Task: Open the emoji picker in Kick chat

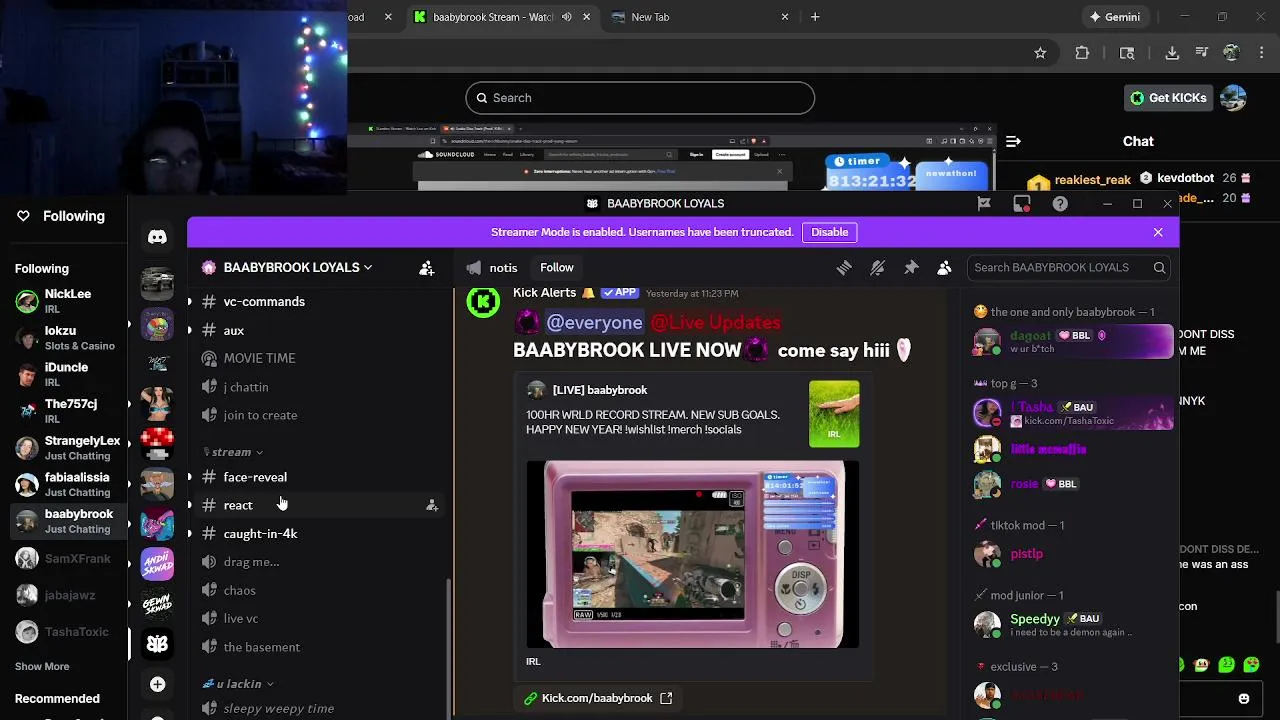Action: [1244, 699]
